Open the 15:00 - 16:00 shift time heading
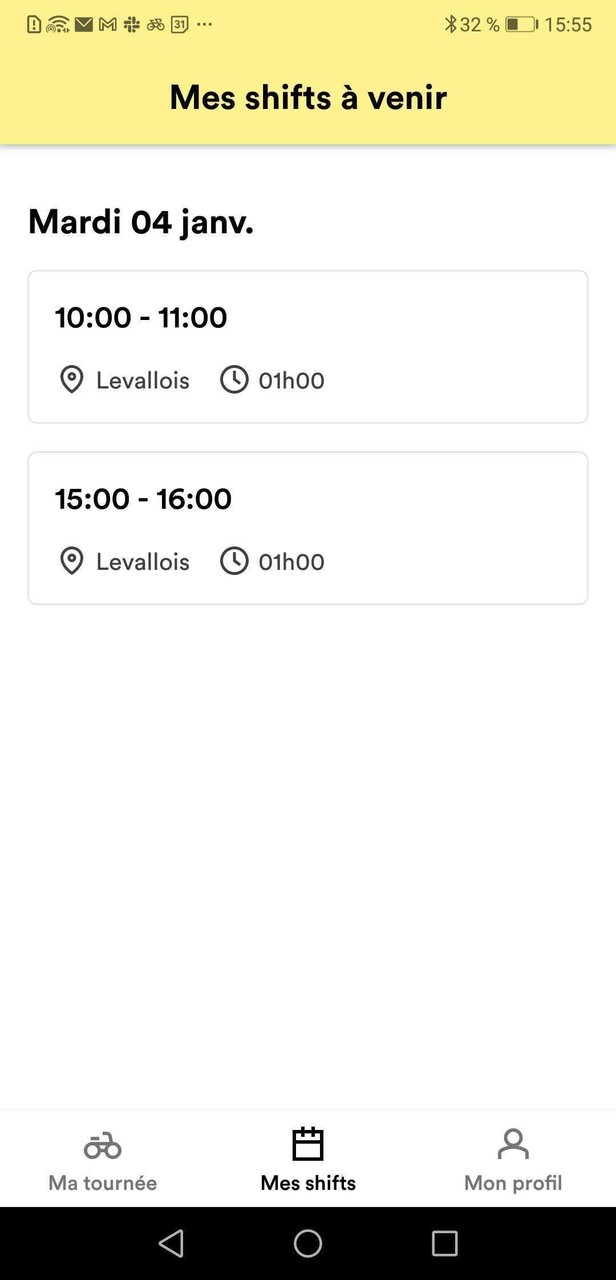The height and width of the screenshot is (1280, 616). pos(143,499)
